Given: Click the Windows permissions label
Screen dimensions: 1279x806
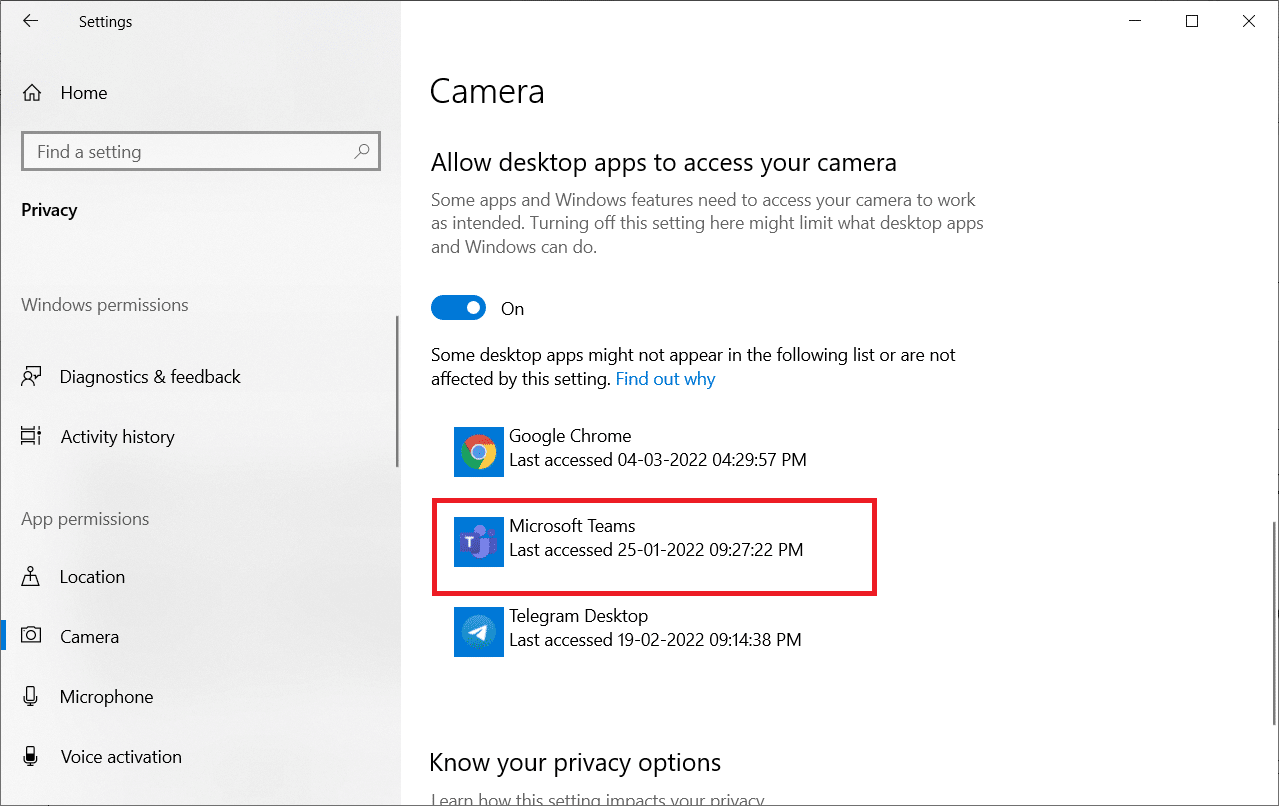Looking at the screenshot, I should click(x=104, y=305).
